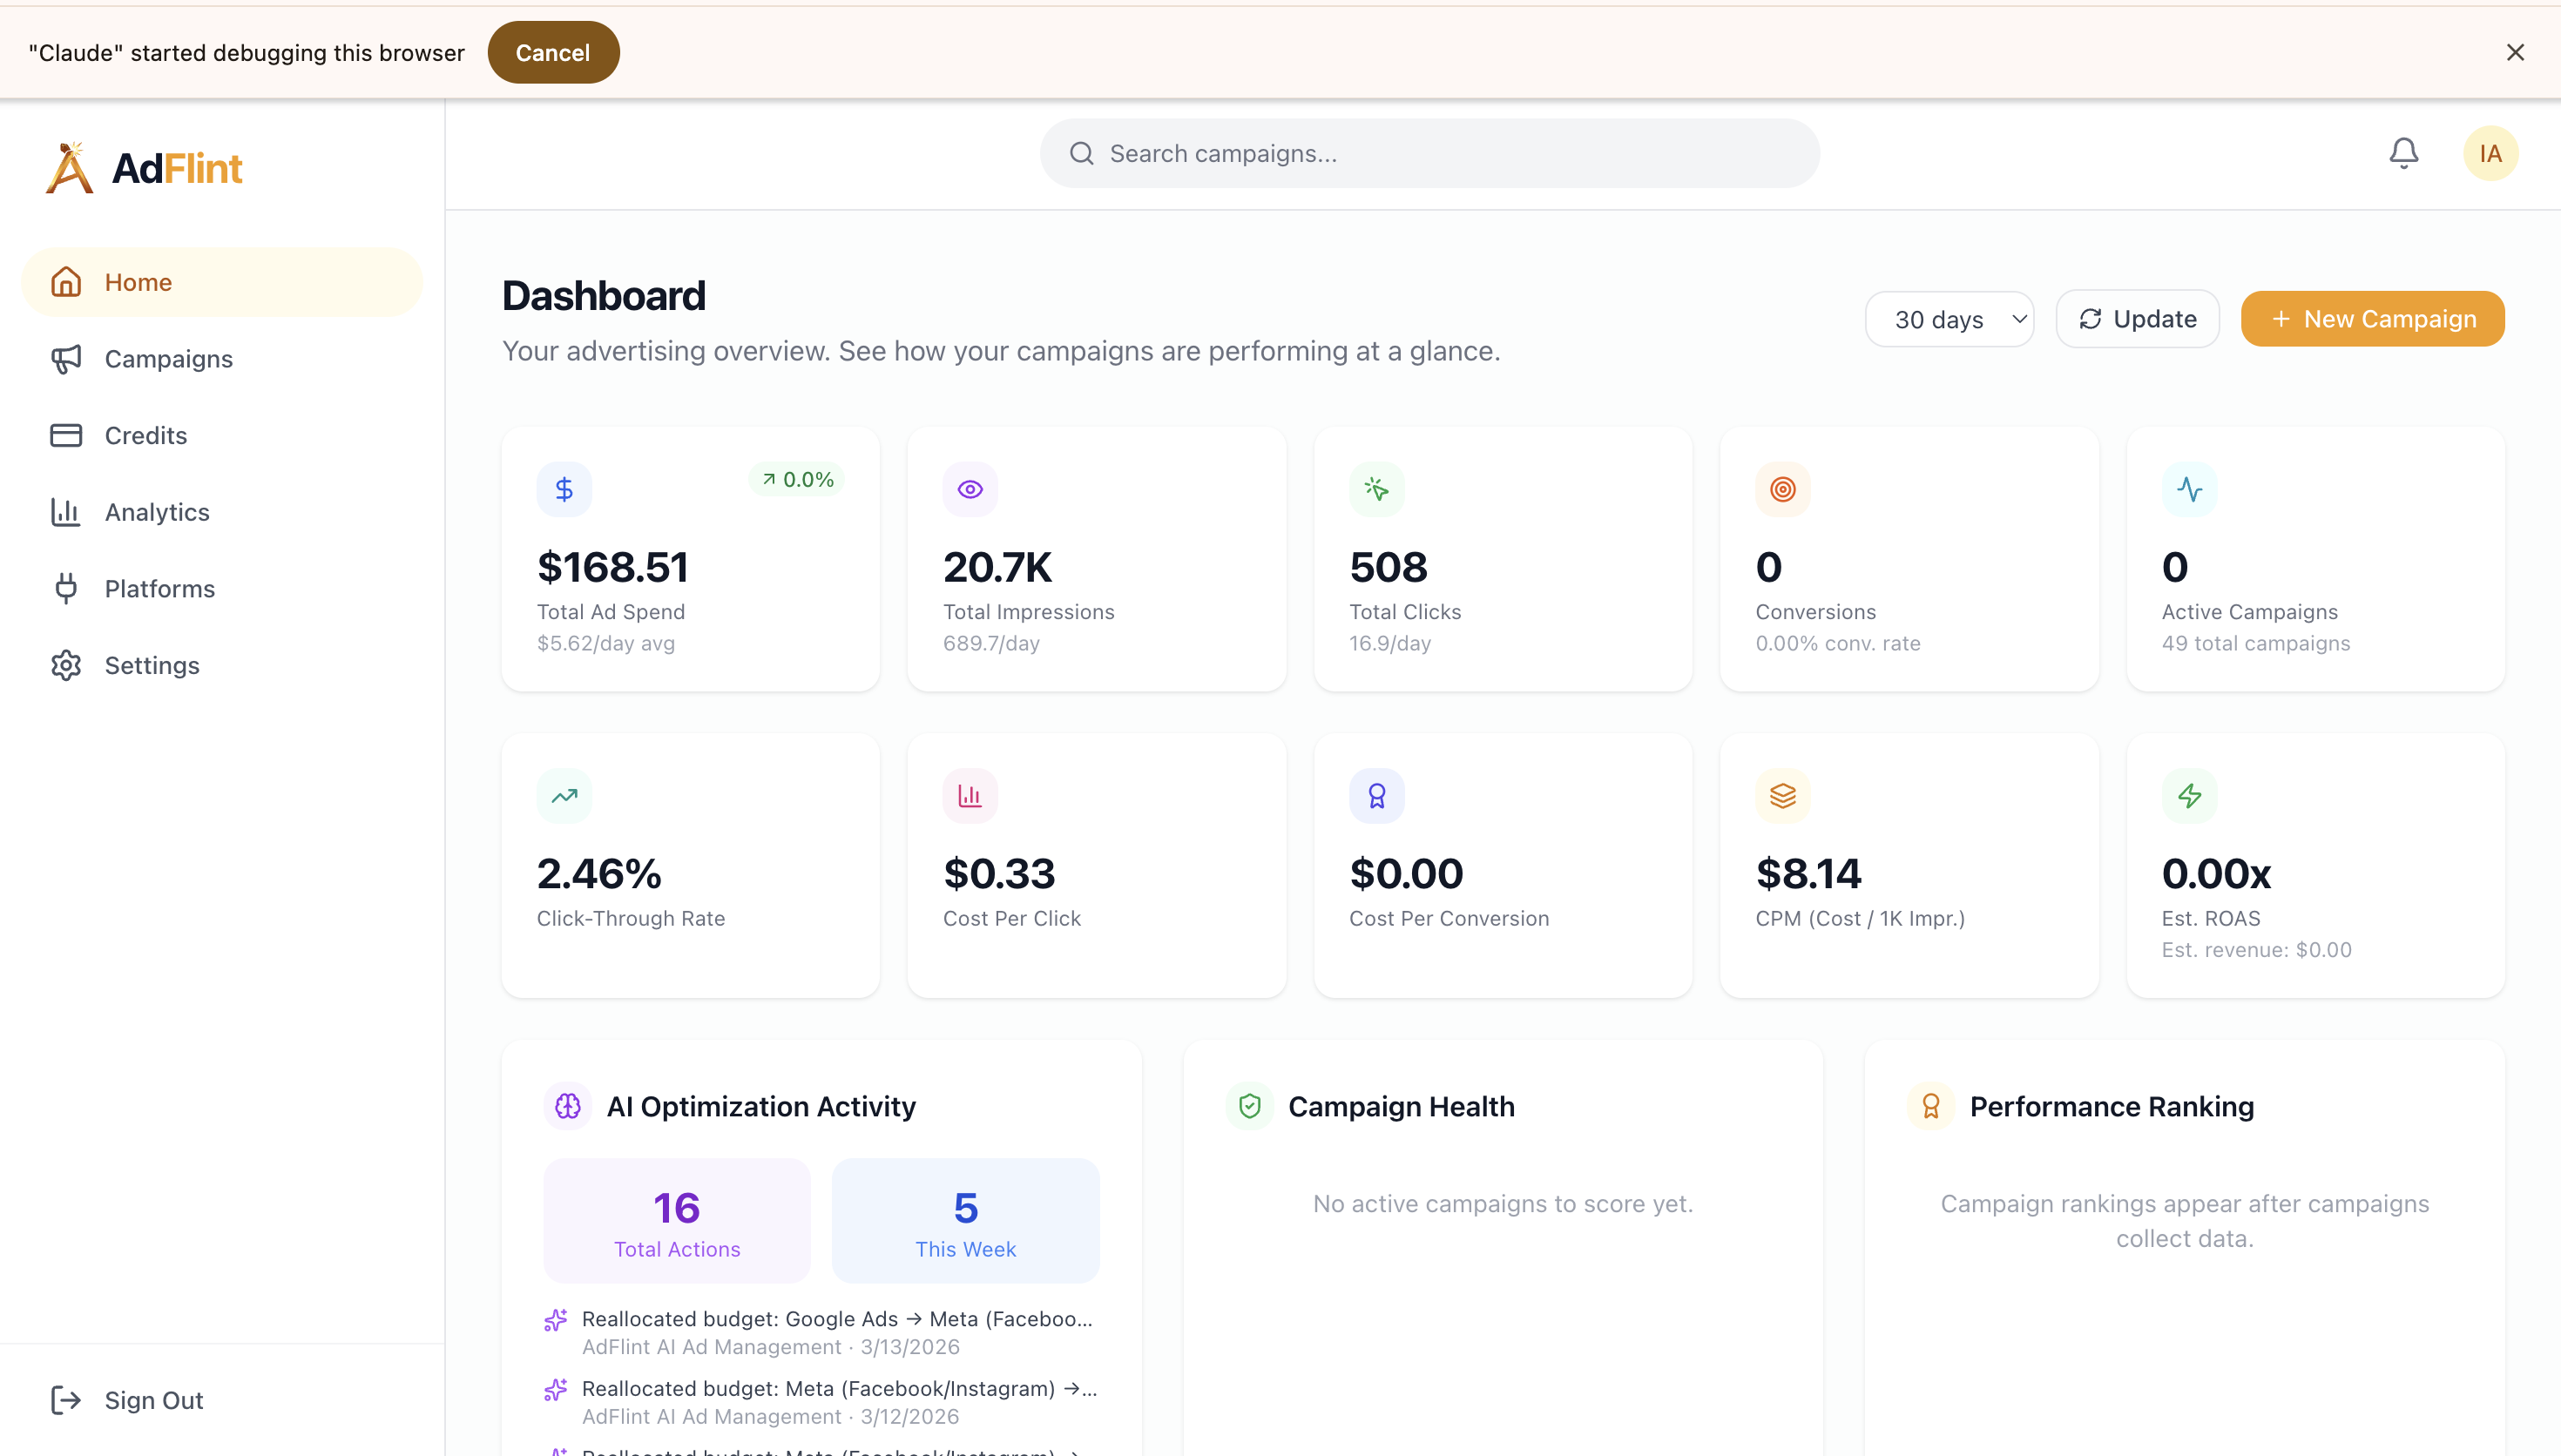Click the award icon beside Performance Ranking
The image size is (2561, 1456).
[1931, 1106]
